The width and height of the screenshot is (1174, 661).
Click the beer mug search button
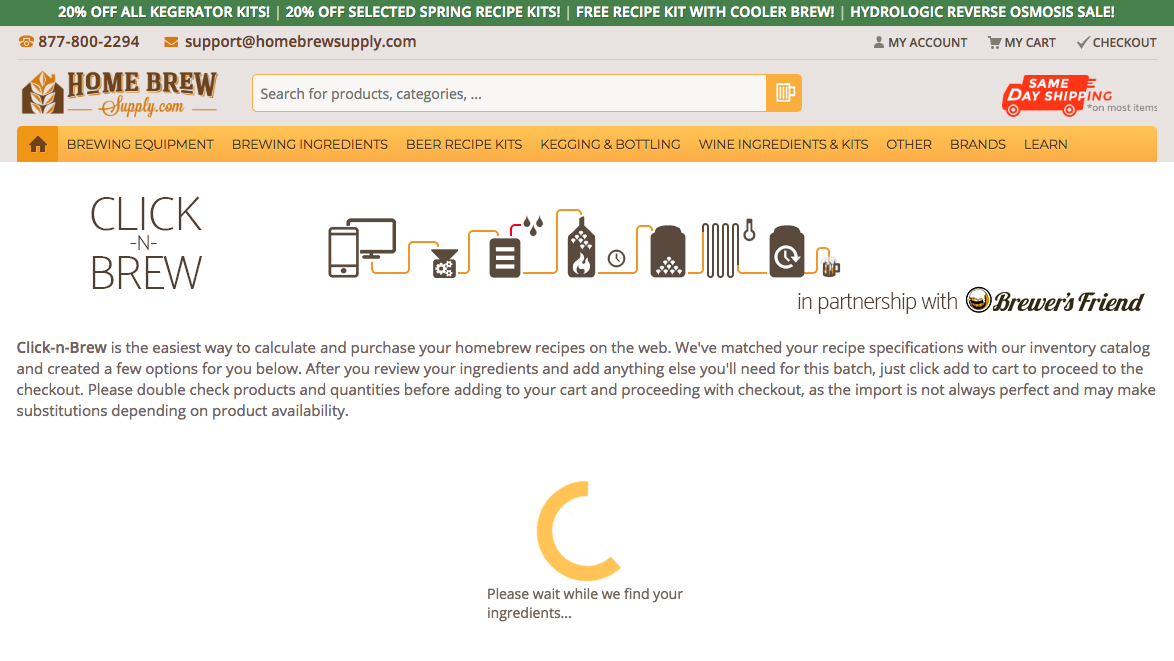pyautogui.click(x=784, y=93)
